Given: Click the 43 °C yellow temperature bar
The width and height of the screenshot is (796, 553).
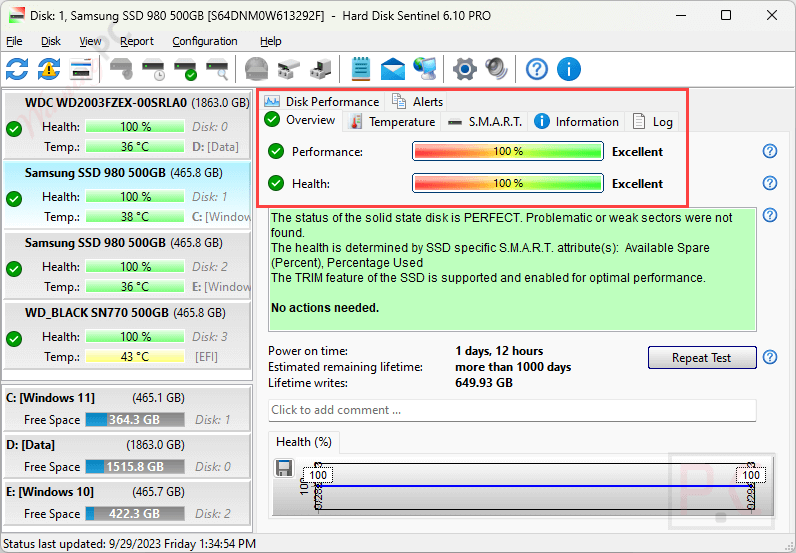Looking at the screenshot, I should (x=135, y=356).
